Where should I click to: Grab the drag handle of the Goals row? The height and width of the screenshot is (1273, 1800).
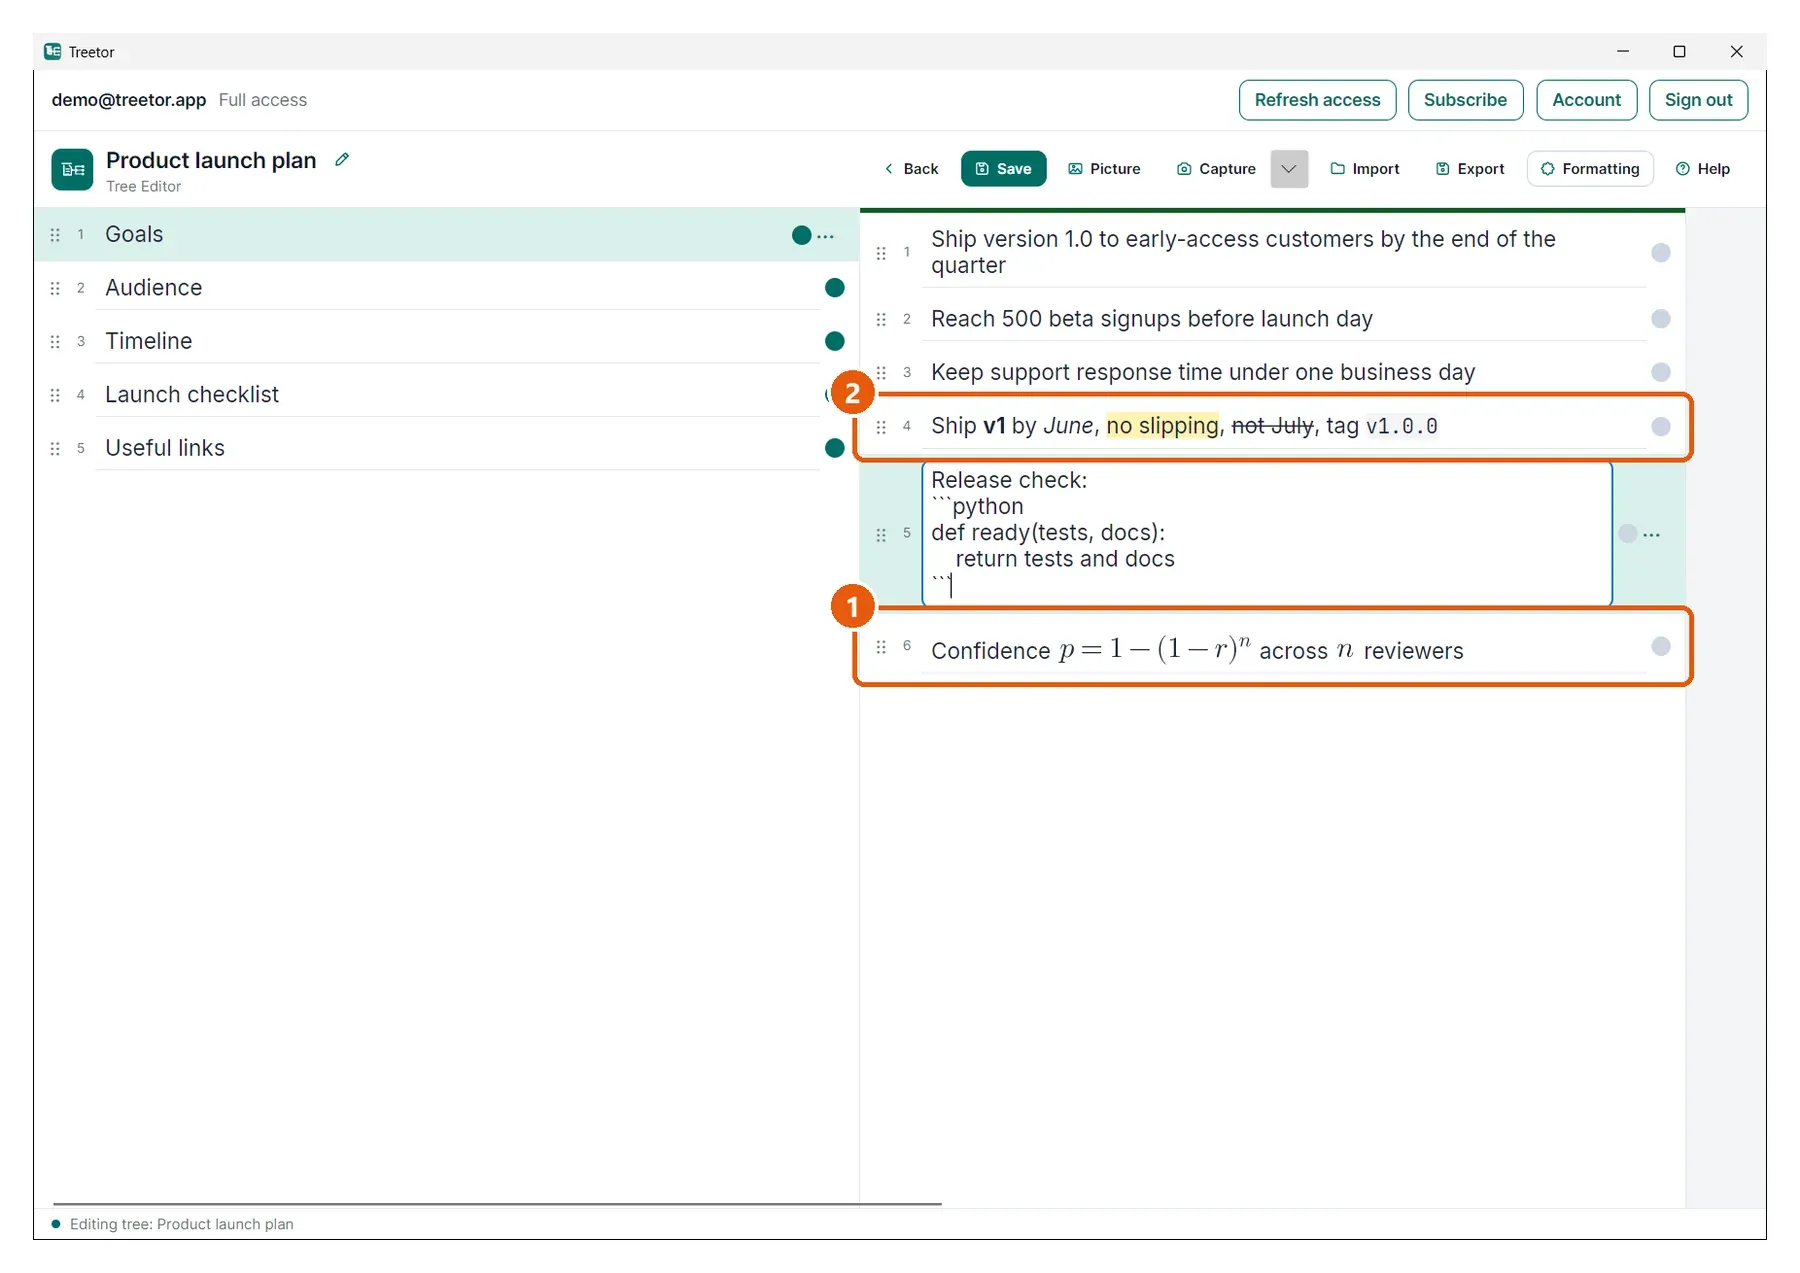(55, 235)
